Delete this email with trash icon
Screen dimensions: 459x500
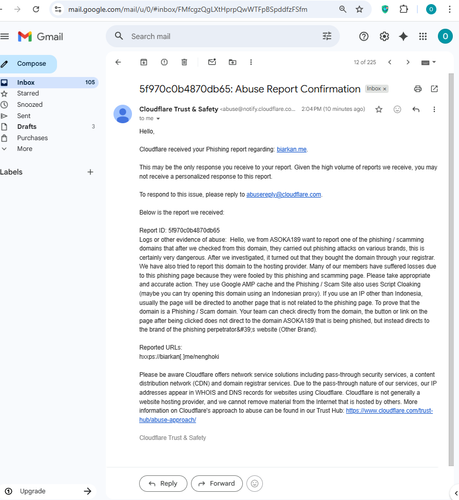click(184, 62)
